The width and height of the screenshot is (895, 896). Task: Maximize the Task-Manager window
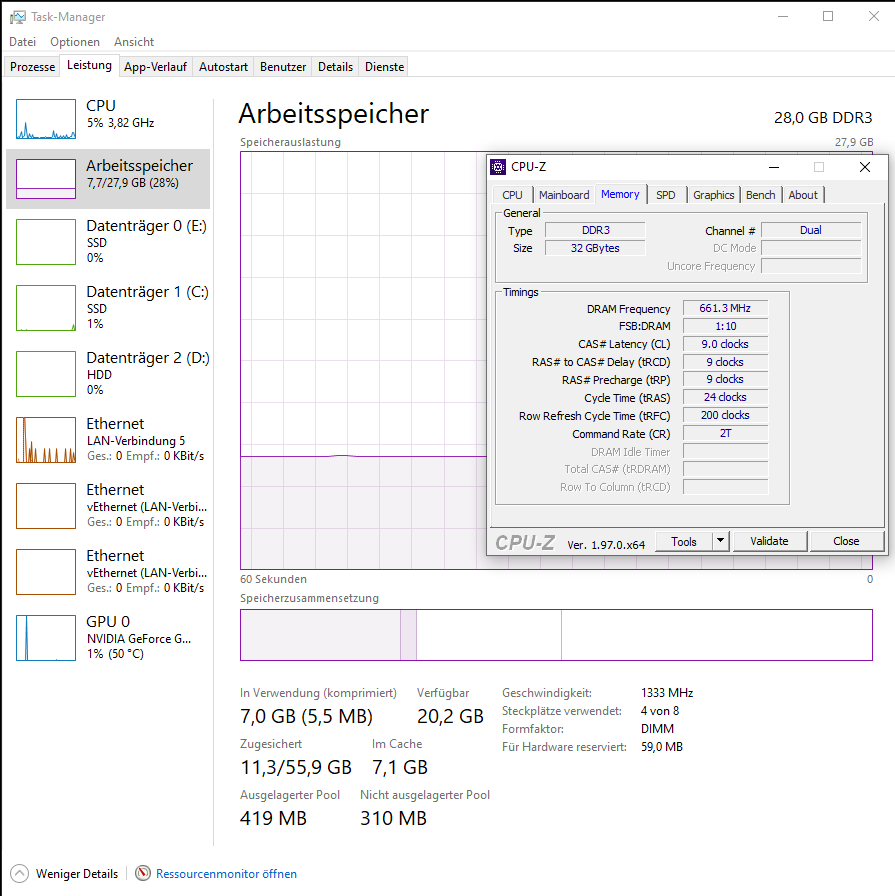(828, 17)
